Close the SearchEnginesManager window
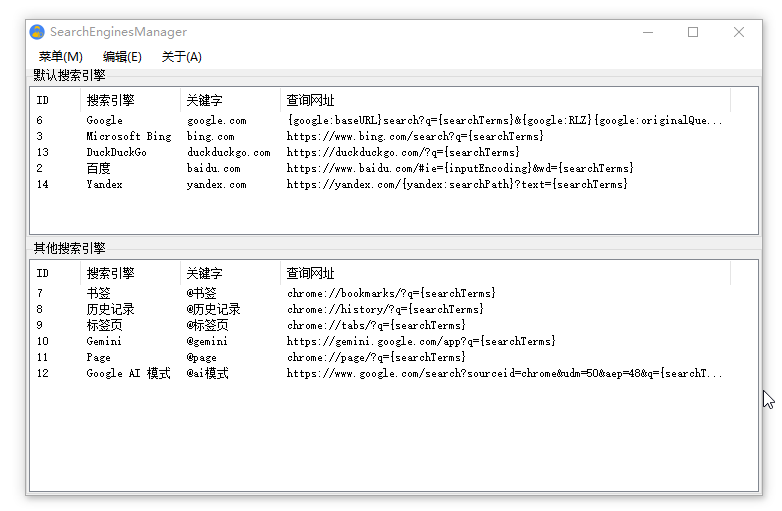The height and width of the screenshot is (511, 782). click(x=739, y=32)
